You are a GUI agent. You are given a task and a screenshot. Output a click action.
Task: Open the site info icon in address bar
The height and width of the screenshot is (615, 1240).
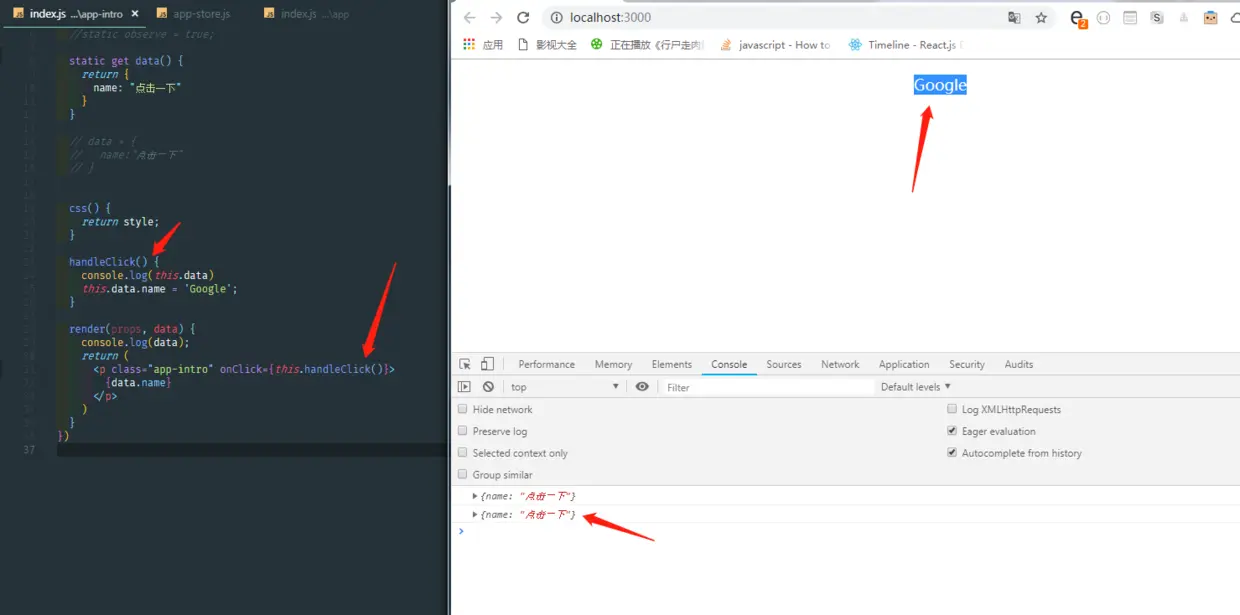click(x=557, y=18)
